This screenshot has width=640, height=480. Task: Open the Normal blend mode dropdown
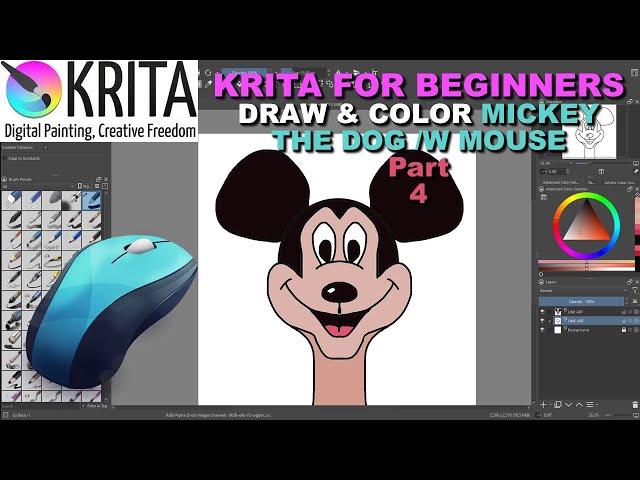coord(583,291)
